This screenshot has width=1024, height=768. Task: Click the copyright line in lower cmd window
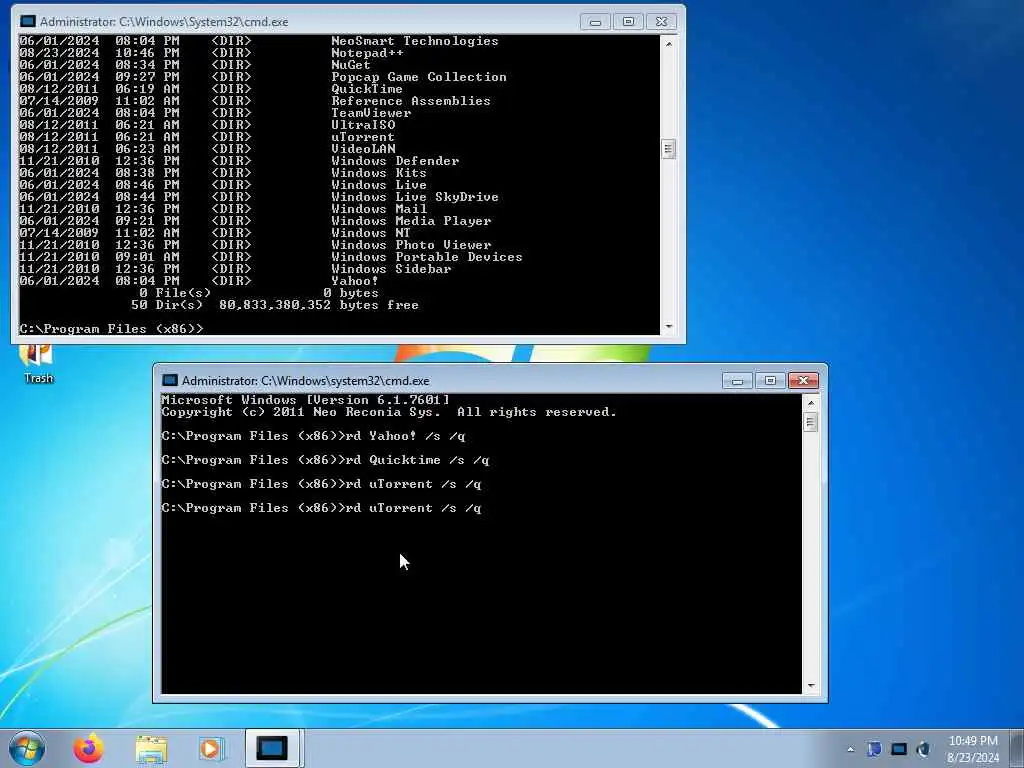[389, 412]
